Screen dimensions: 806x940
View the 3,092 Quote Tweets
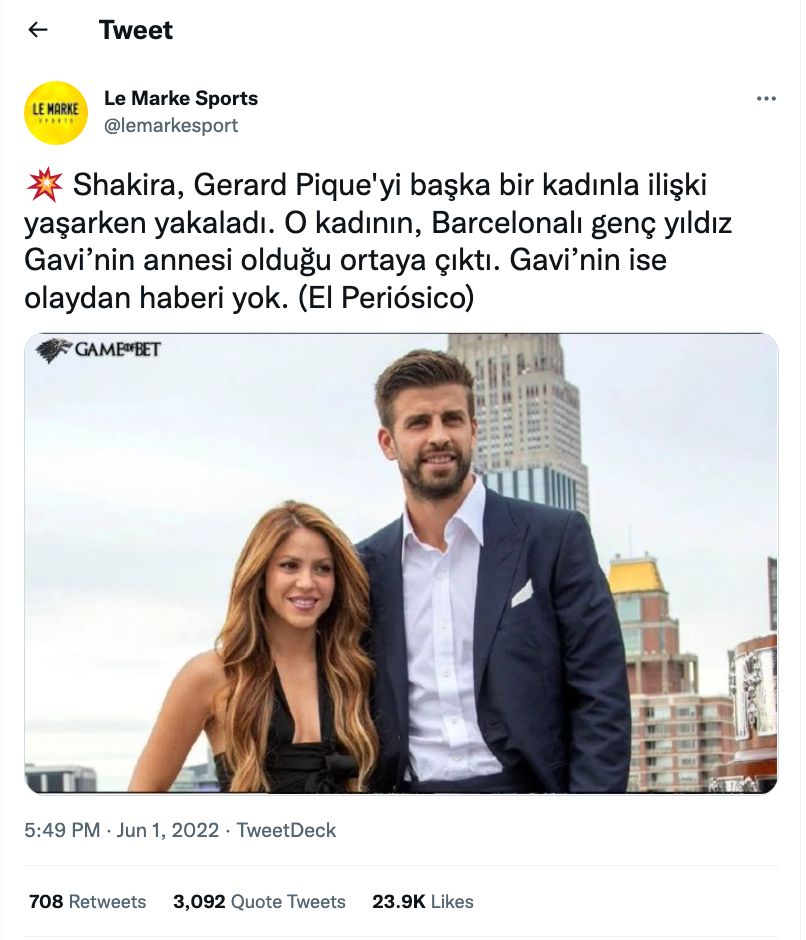[x=259, y=901]
